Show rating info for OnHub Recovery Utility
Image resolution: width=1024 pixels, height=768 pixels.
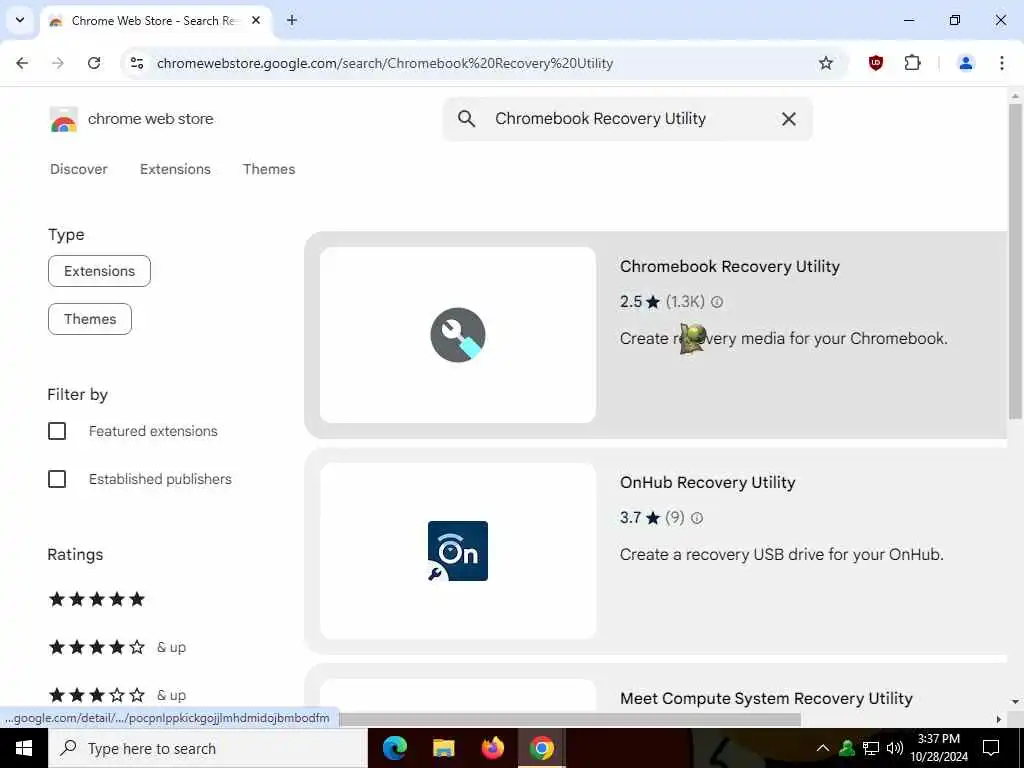[697, 518]
